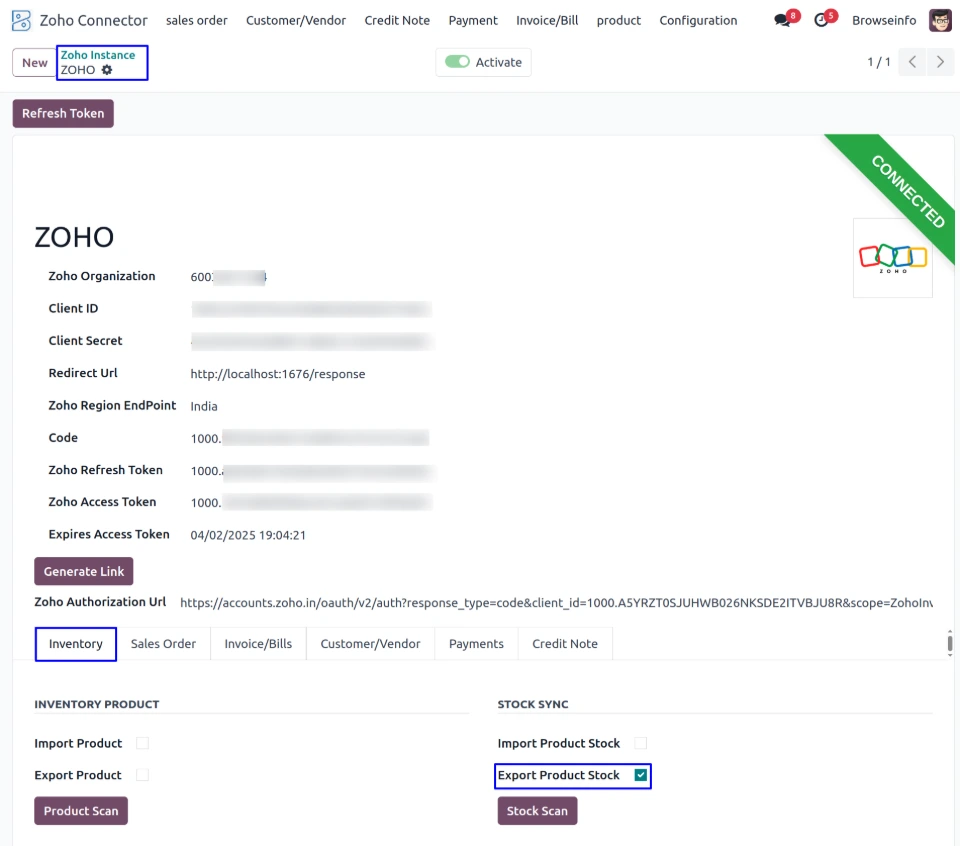Image resolution: width=960 pixels, height=846 pixels.
Task: Open the Invoice/Bill top menu
Action: pyautogui.click(x=547, y=20)
